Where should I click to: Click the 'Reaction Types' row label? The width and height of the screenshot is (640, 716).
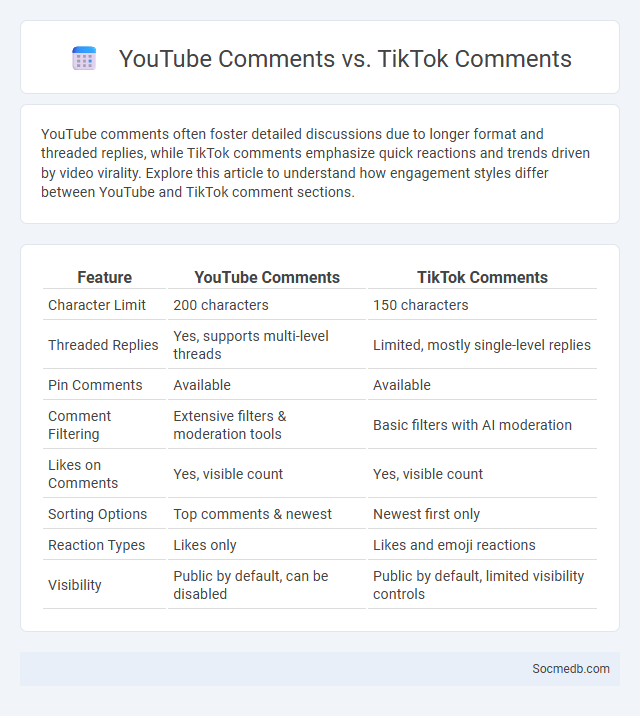click(x=96, y=545)
